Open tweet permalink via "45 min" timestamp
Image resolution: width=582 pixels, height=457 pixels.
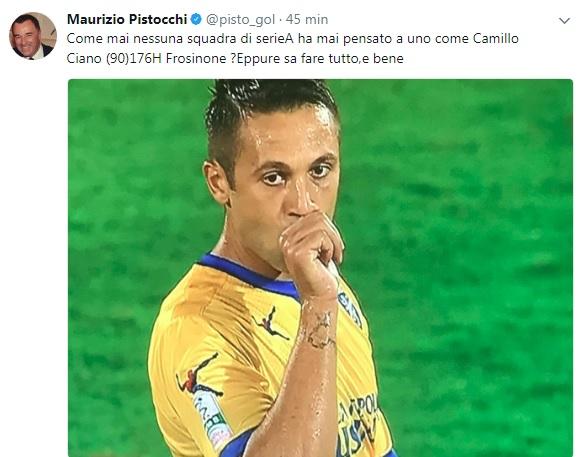[307, 19]
